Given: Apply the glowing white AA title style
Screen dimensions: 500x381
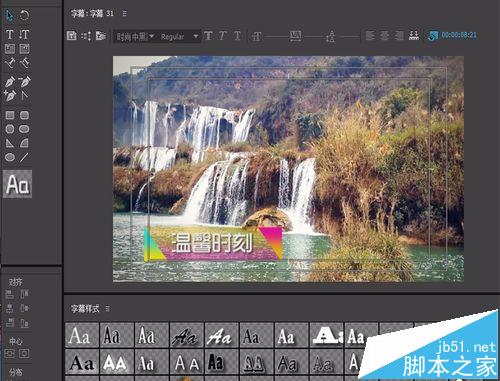Looking at the screenshot, I should tap(117, 362).
